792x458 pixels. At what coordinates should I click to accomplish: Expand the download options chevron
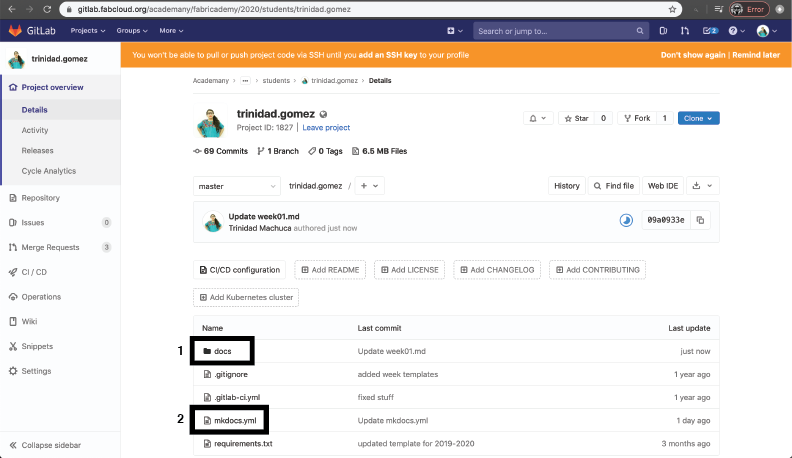click(710, 186)
